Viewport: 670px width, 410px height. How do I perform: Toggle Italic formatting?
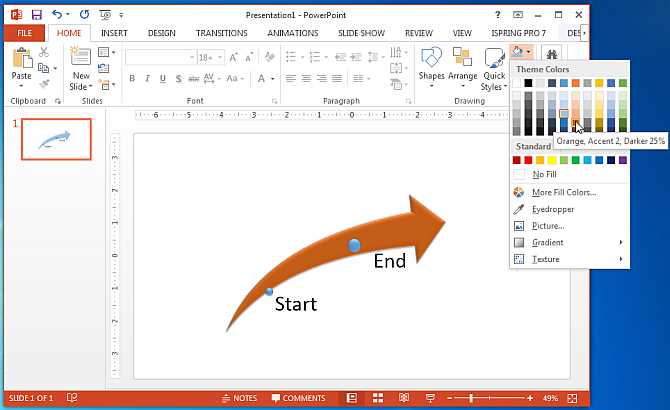point(147,79)
